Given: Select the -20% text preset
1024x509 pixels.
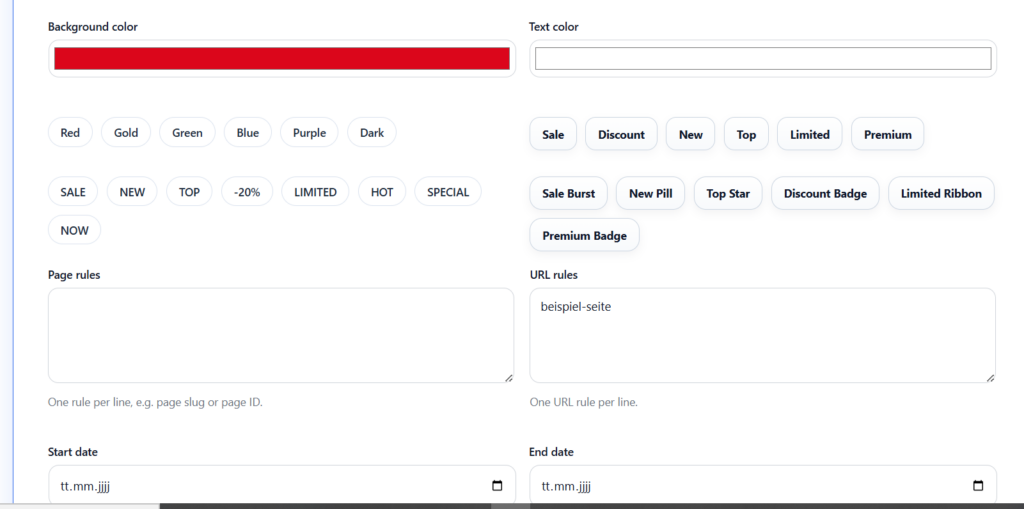Looking at the screenshot, I should (247, 192).
